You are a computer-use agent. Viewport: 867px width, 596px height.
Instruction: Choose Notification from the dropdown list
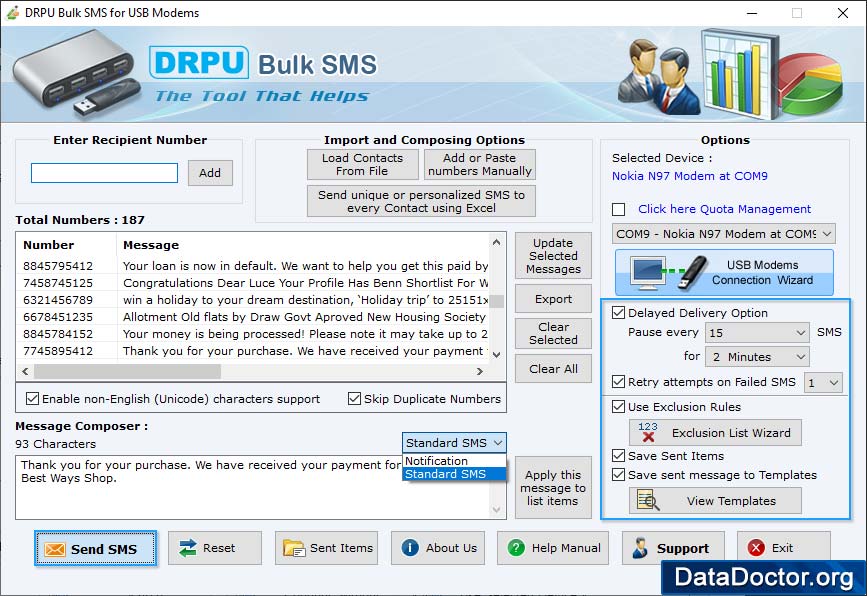pyautogui.click(x=454, y=461)
